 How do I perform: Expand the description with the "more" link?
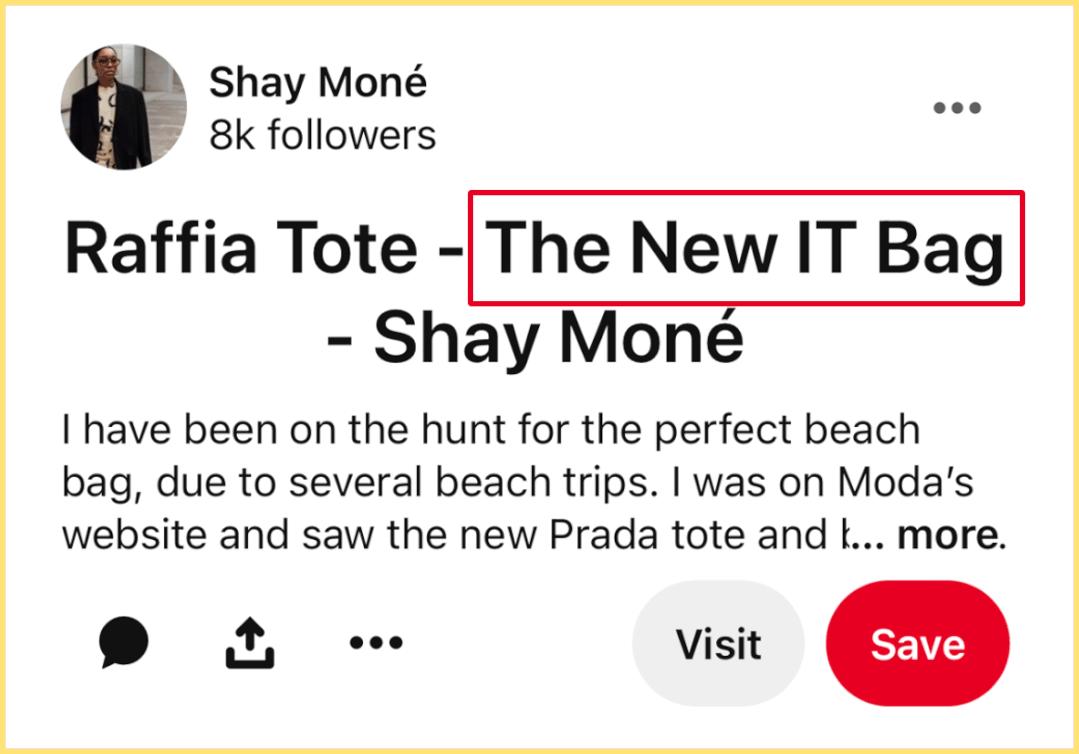(948, 536)
